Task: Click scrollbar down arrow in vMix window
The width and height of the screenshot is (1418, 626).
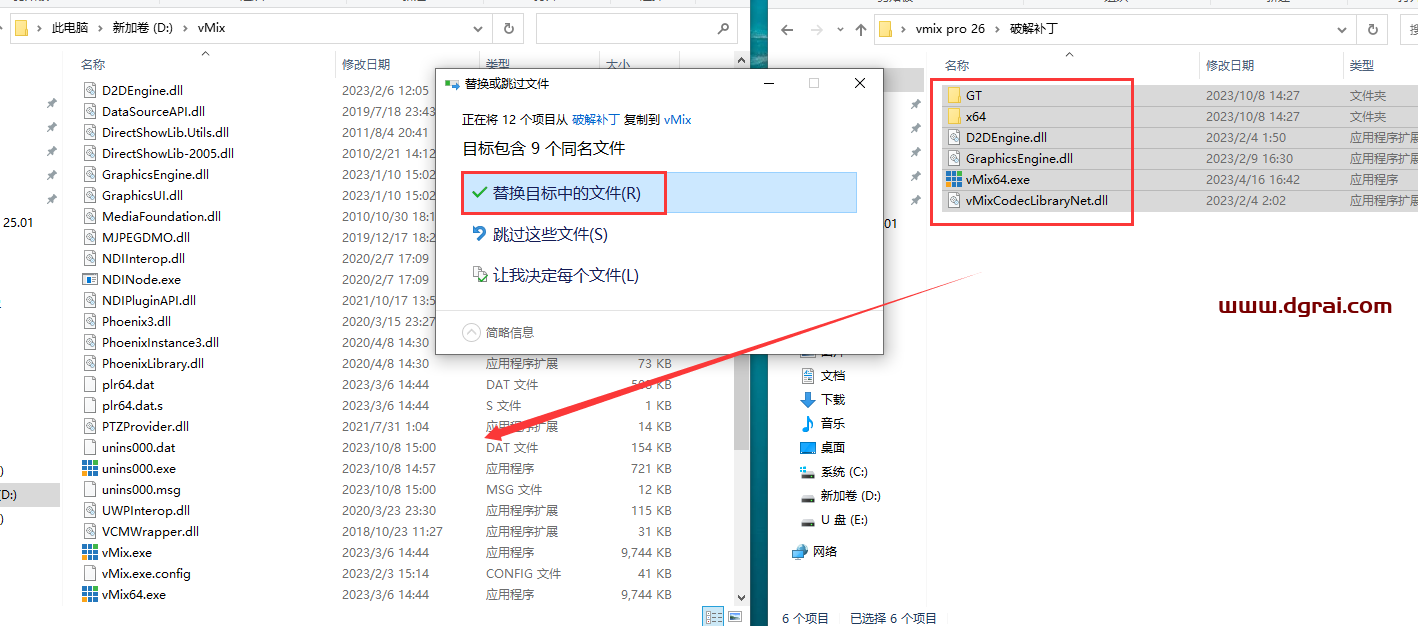Action: 741,597
